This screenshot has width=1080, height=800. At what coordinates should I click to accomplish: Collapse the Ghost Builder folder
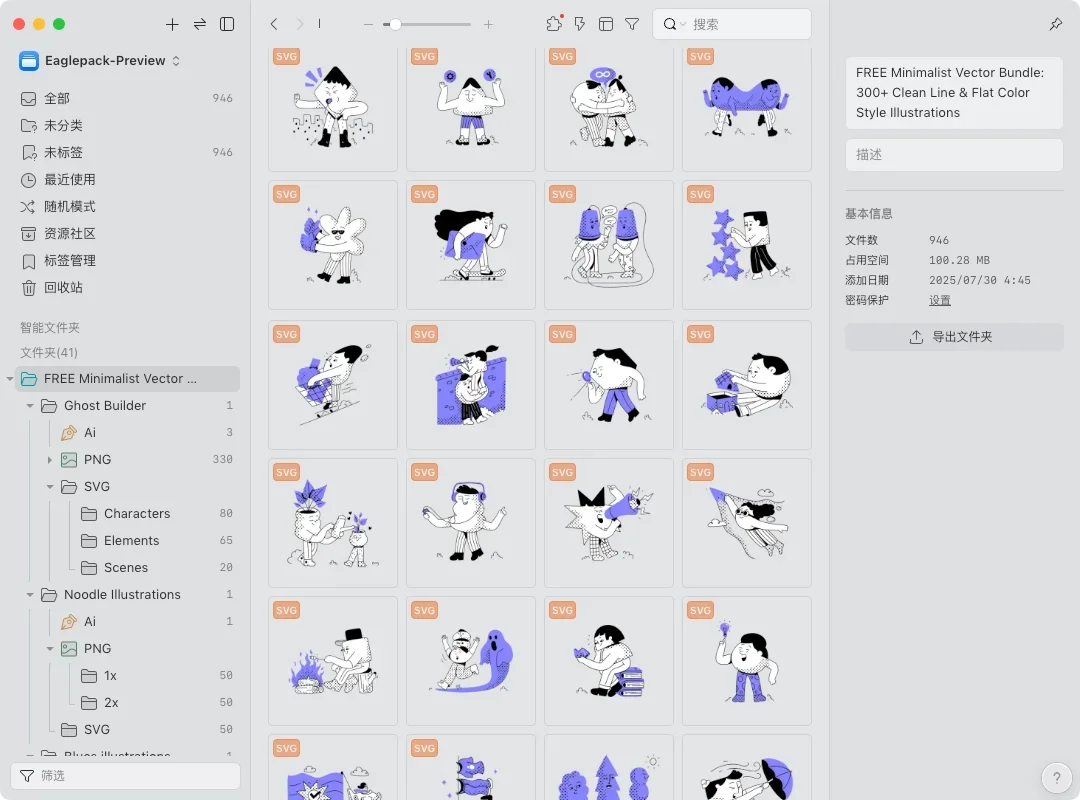click(30, 406)
